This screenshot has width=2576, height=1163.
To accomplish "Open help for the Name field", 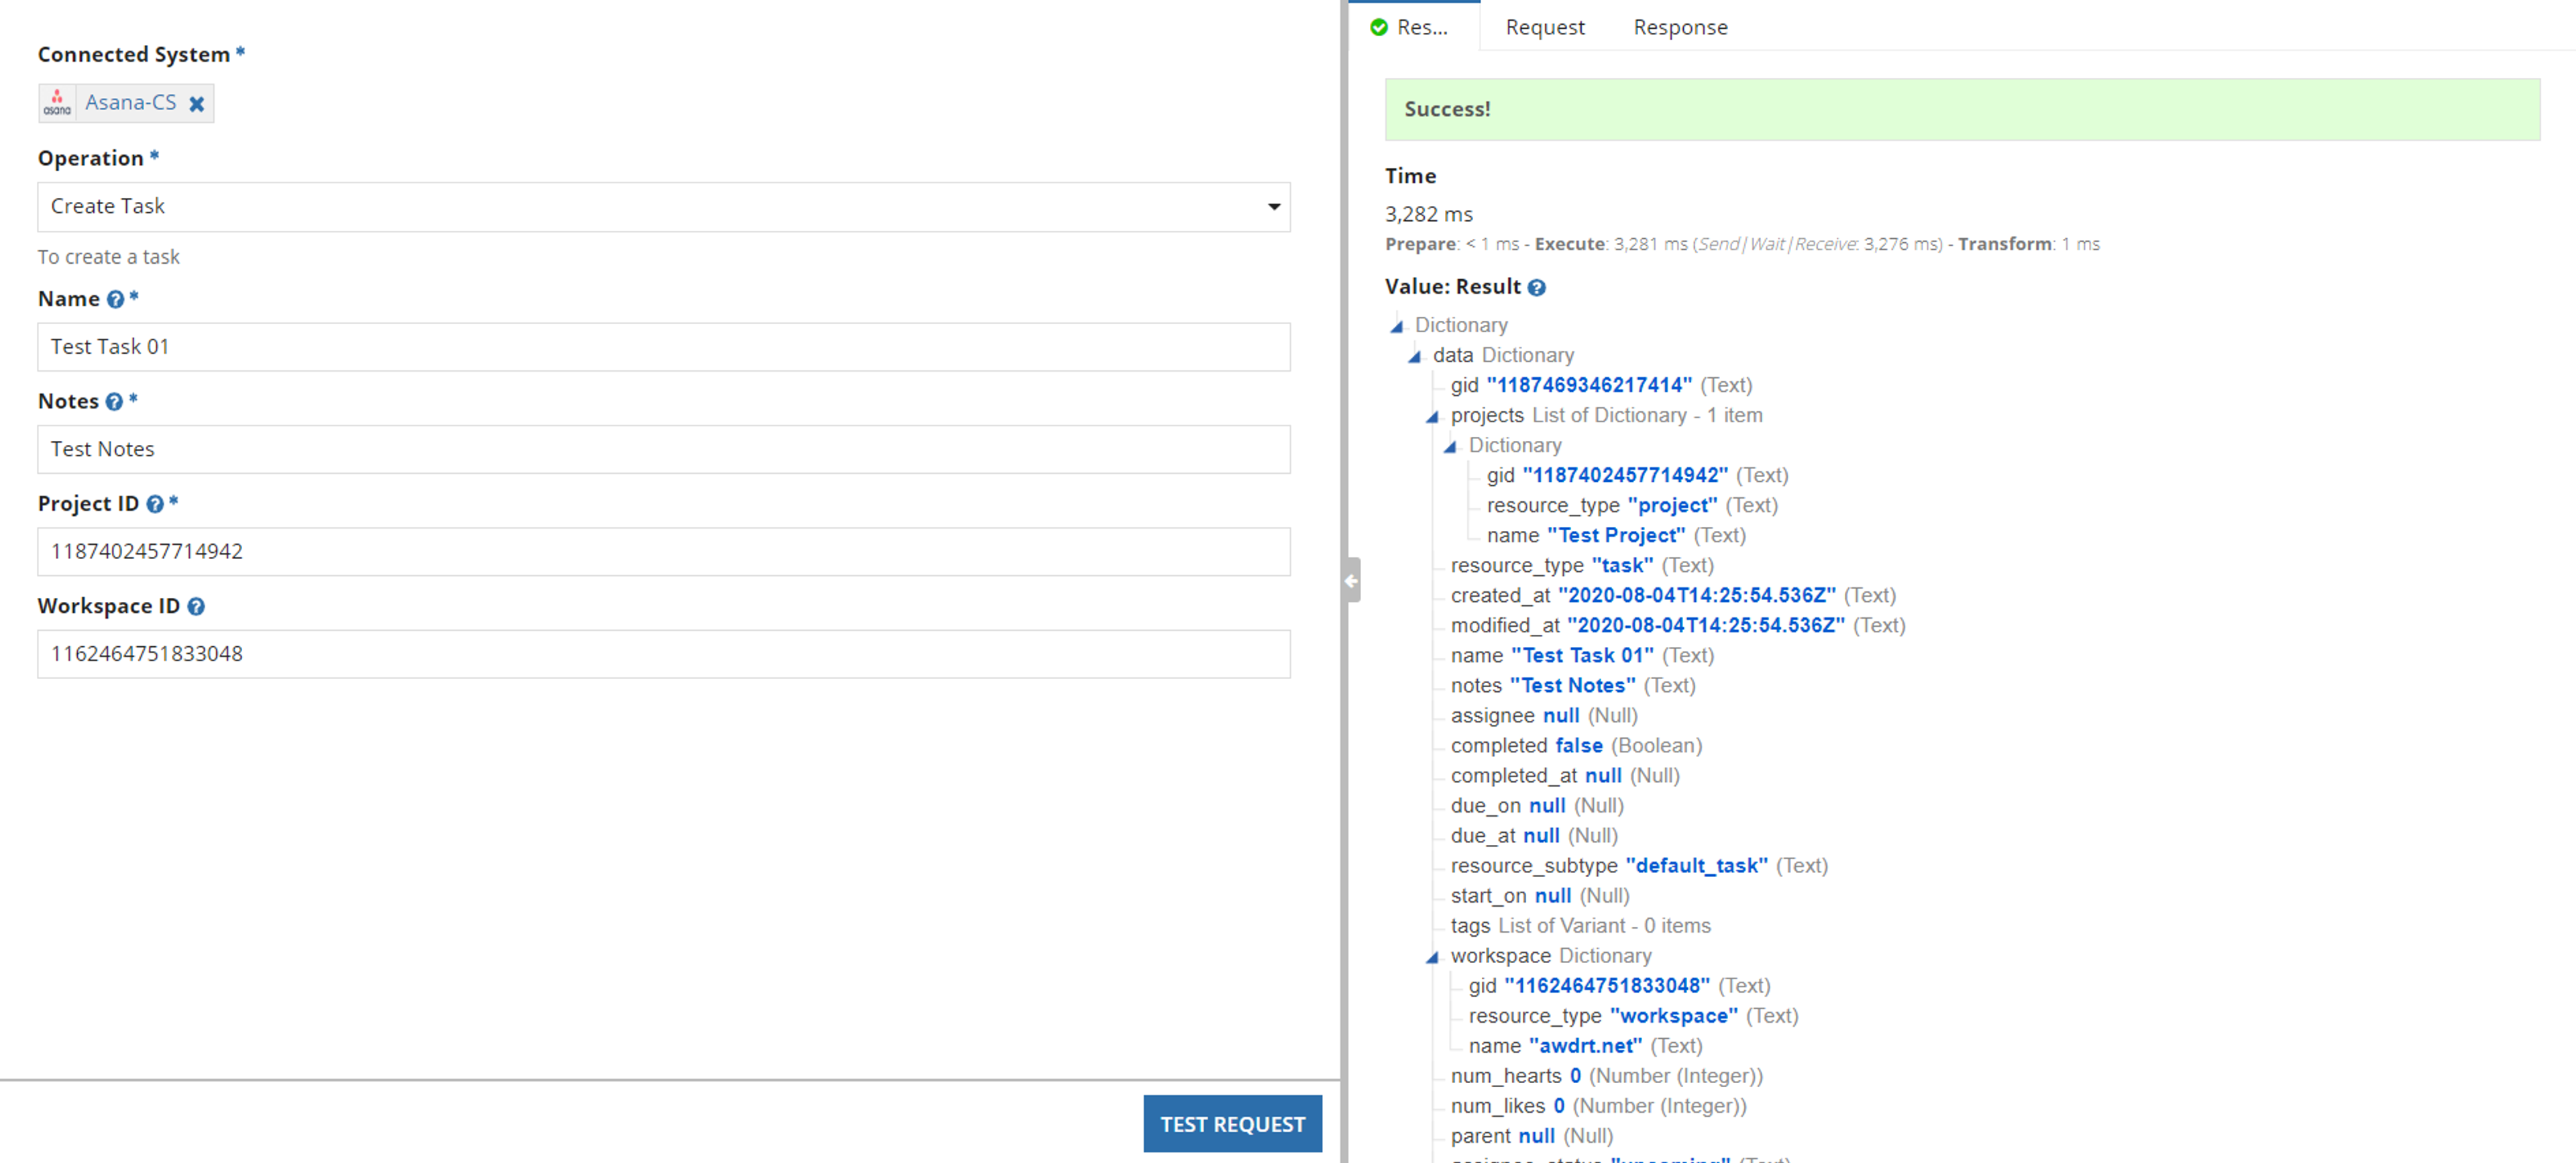I will tap(115, 299).
